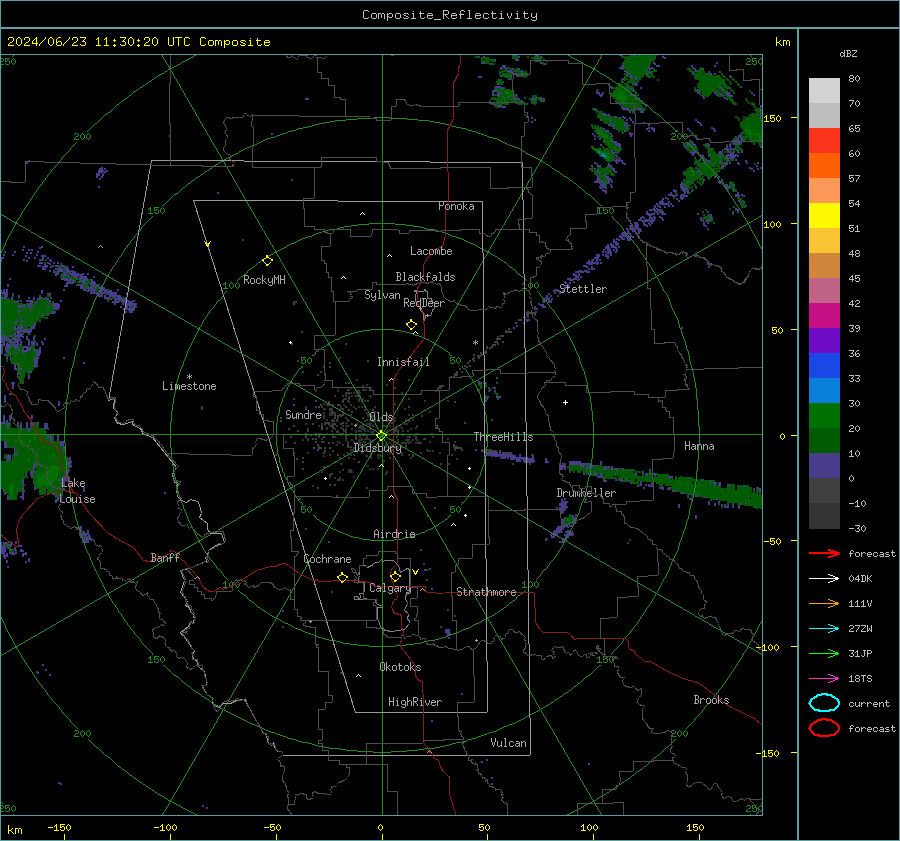Click the Airdrie town label
This screenshot has width=900, height=841.
pyautogui.click(x=394, y=534)
